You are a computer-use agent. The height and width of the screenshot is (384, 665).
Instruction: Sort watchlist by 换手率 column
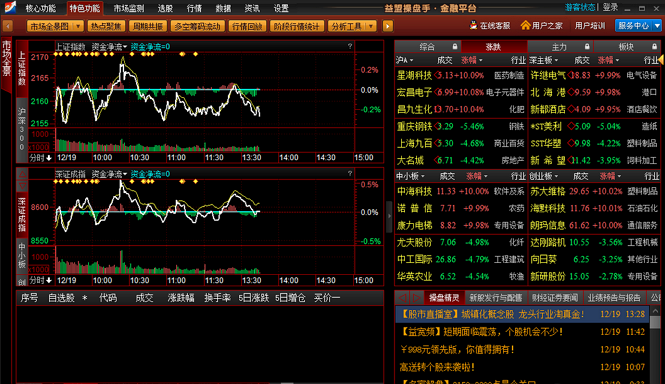click(217, 298)
